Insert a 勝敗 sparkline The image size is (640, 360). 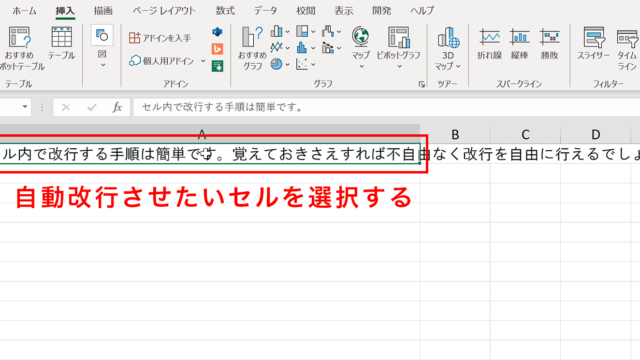coord(549,44)
